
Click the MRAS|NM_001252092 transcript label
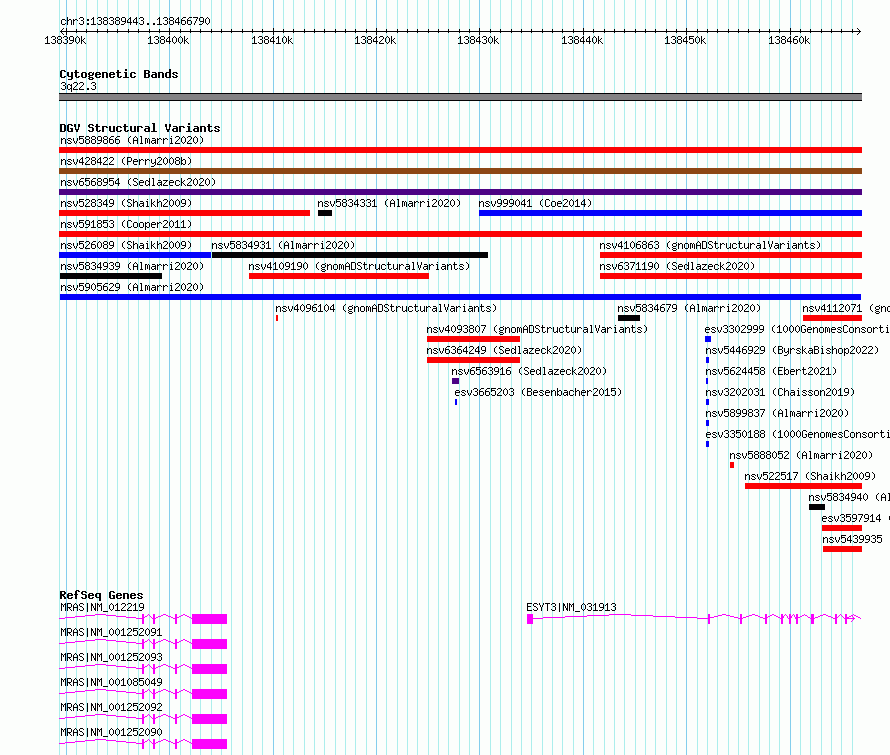[x=111, y=707]
